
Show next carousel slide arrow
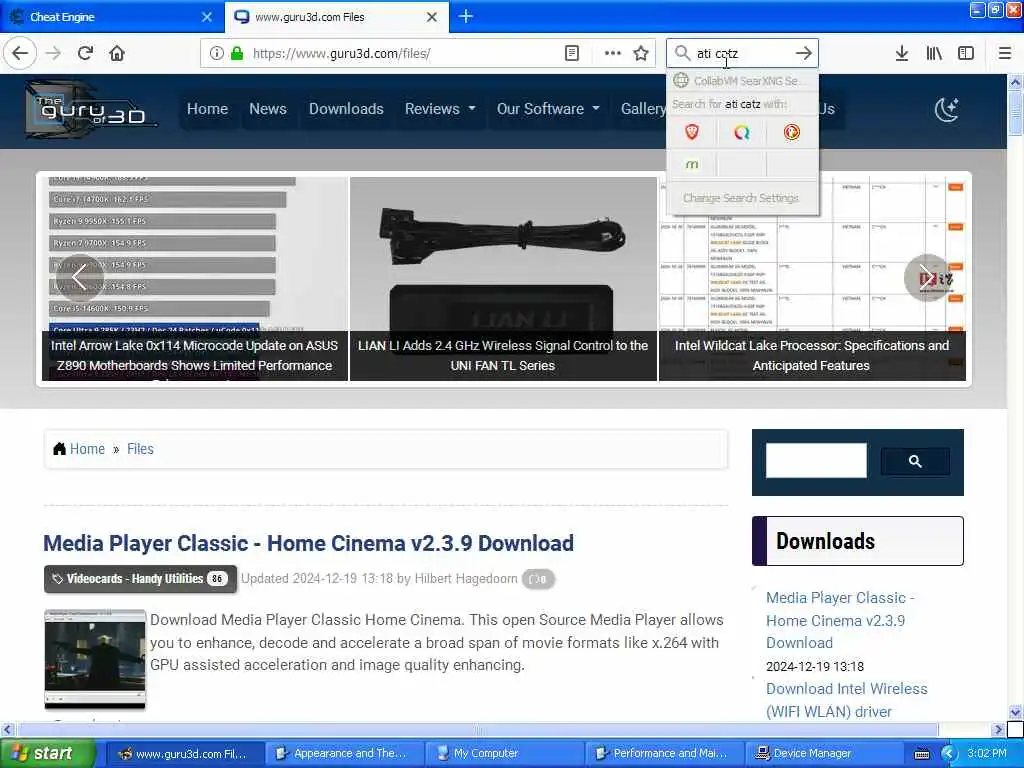927,277
